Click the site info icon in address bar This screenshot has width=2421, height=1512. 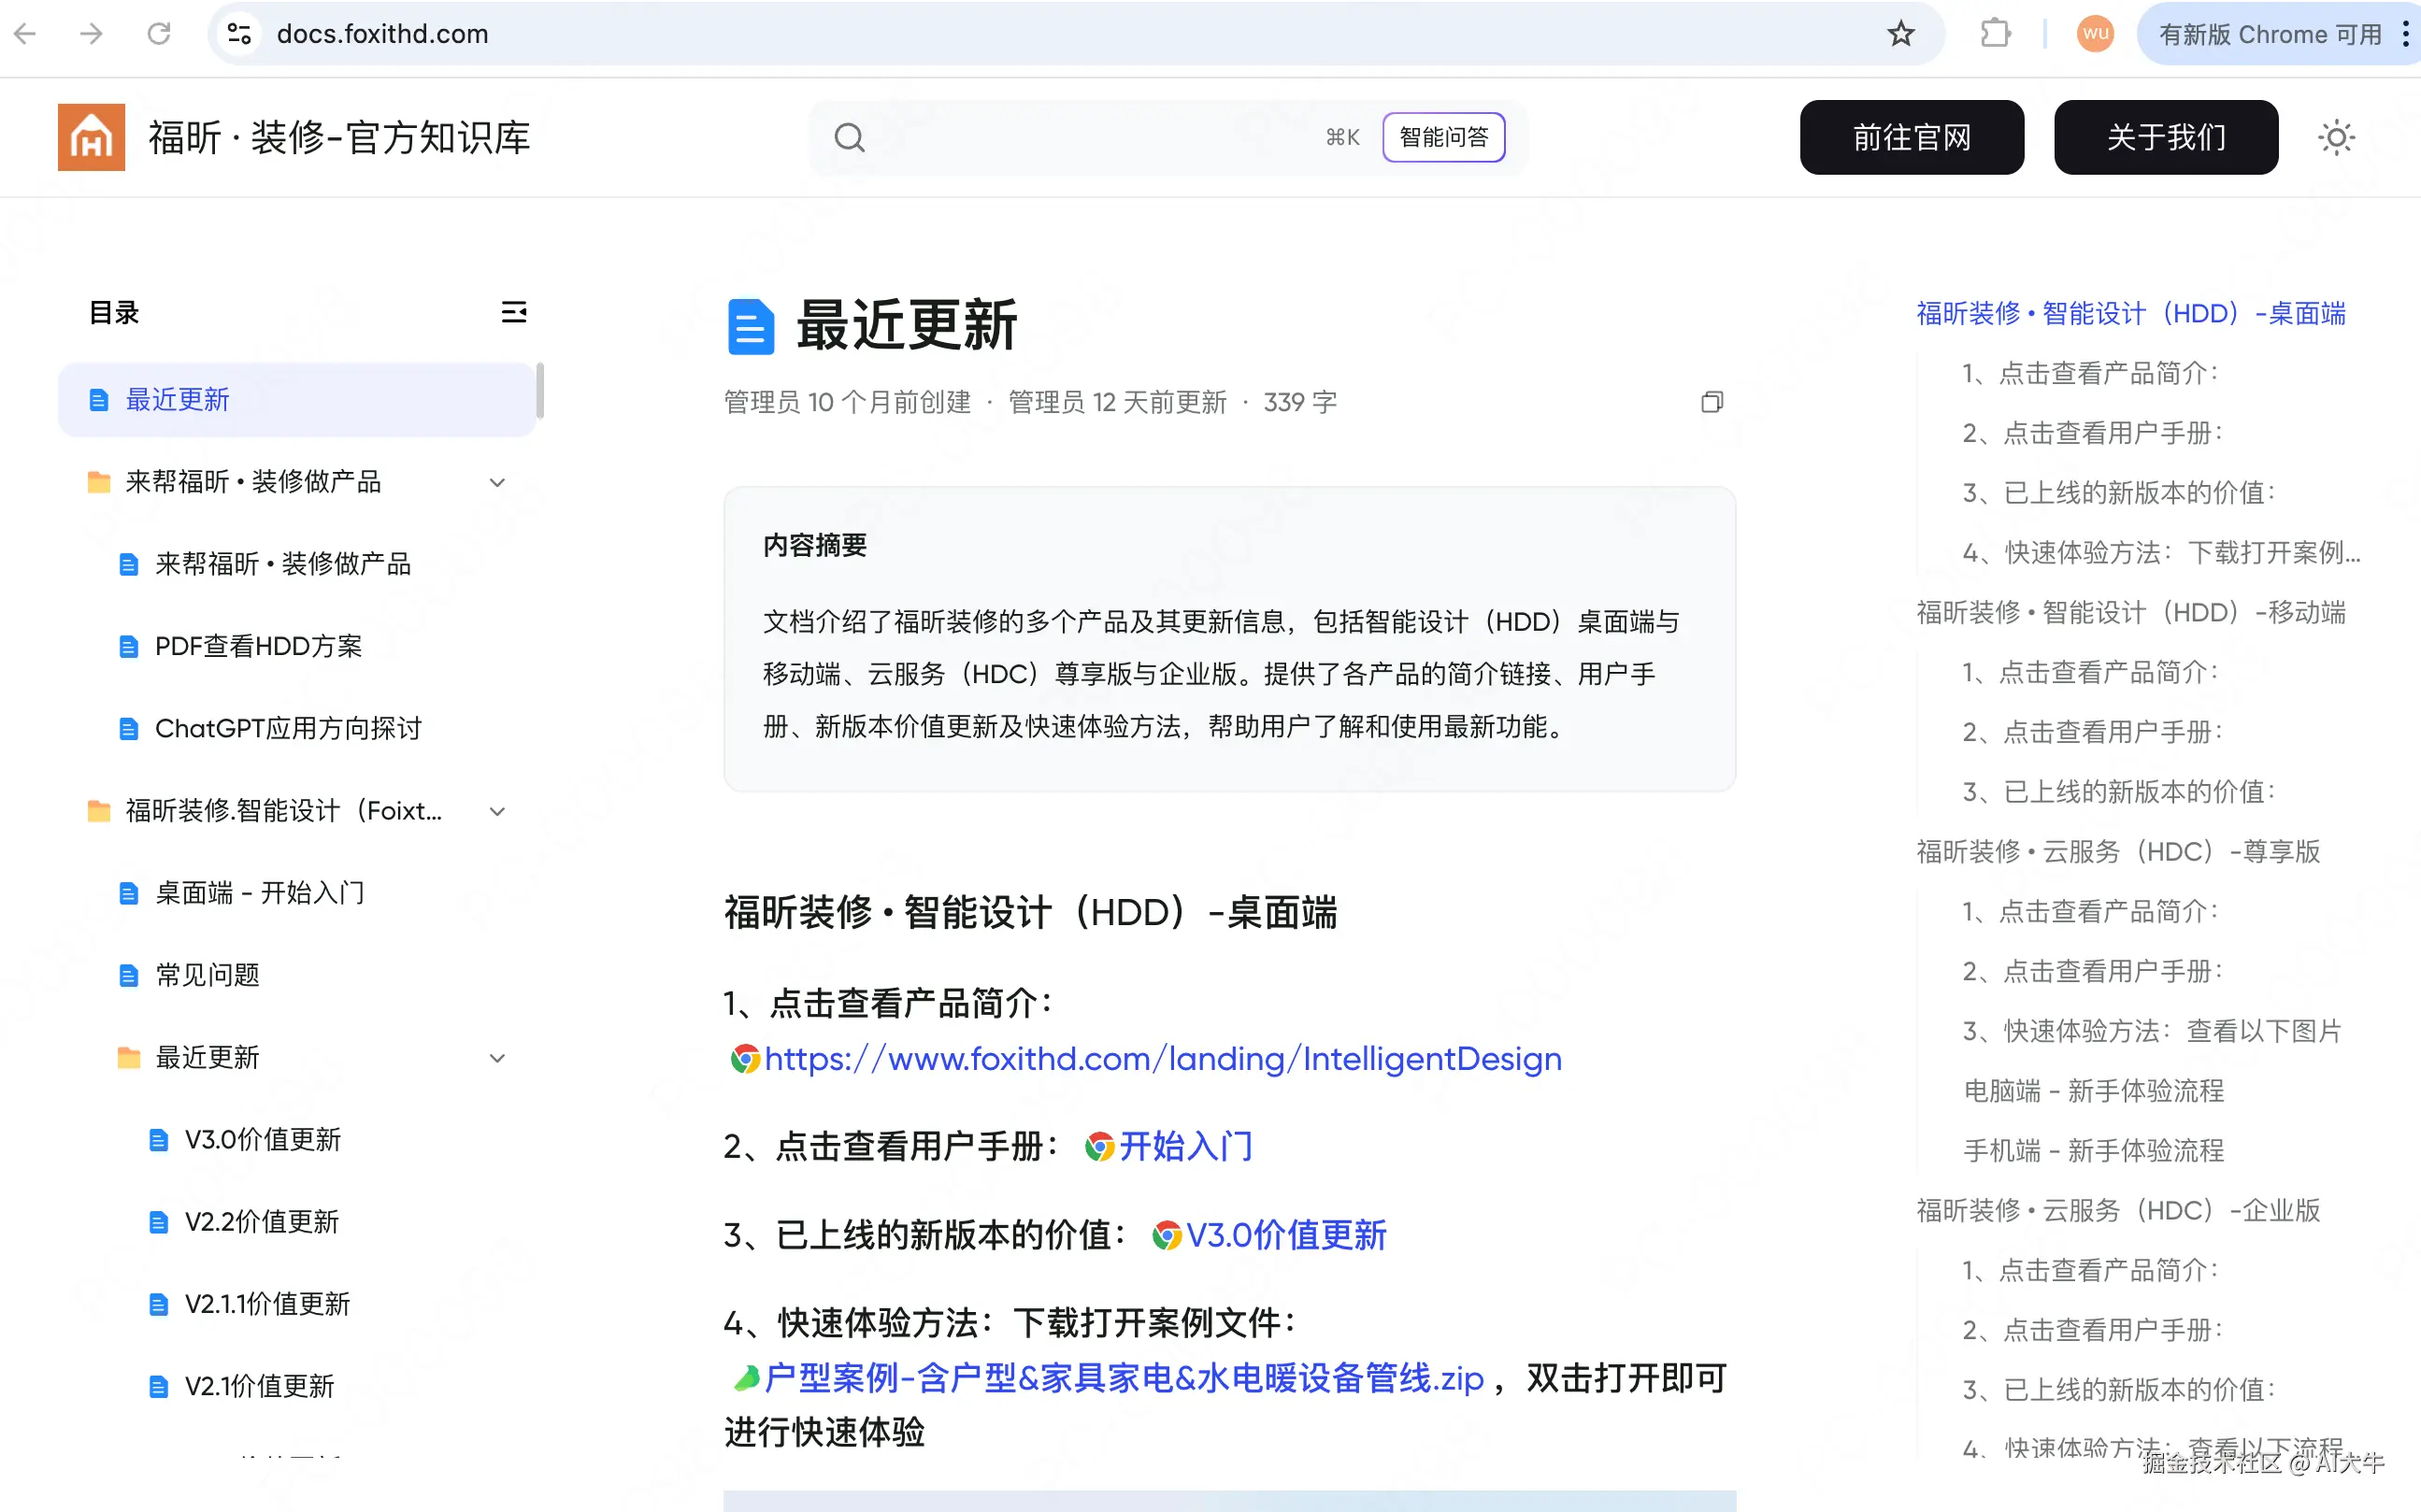(239, 34)
